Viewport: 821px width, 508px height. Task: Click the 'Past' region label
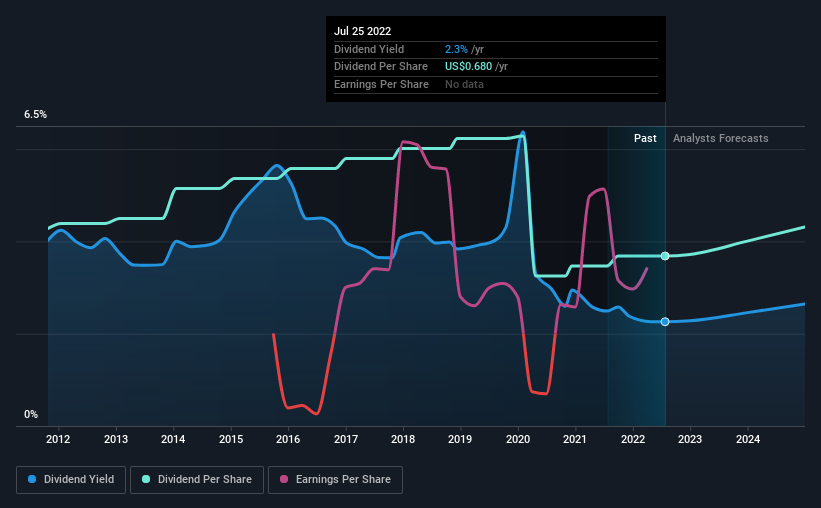click(645, 138)
